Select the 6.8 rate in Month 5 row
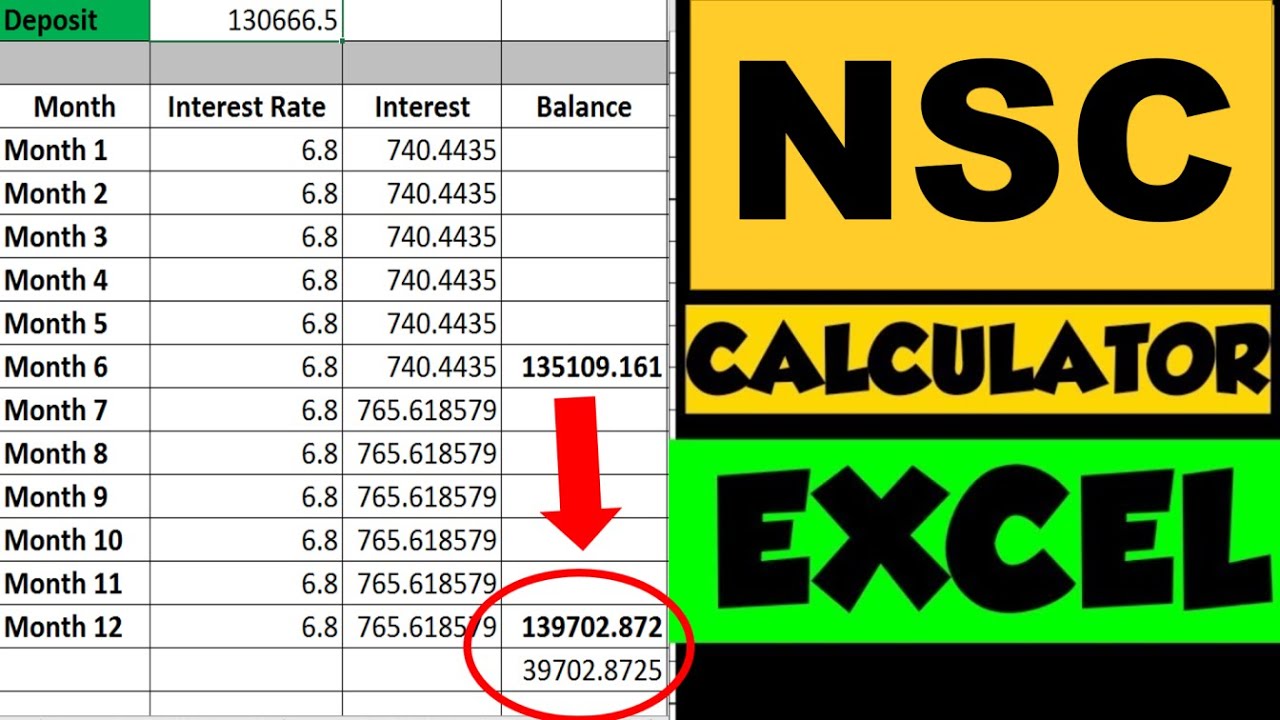Image resolution: width=1280 pixels, height=720 pixels. click(x=246, y=323)
